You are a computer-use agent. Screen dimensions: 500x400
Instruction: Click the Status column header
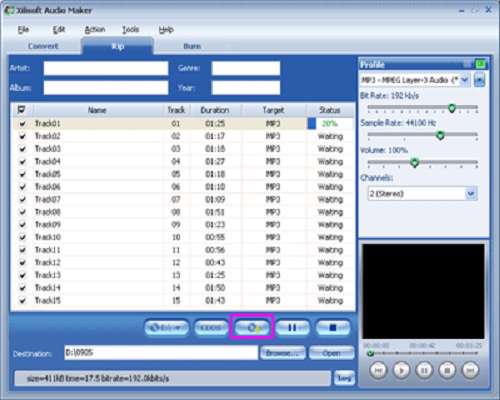coord(330,110)
